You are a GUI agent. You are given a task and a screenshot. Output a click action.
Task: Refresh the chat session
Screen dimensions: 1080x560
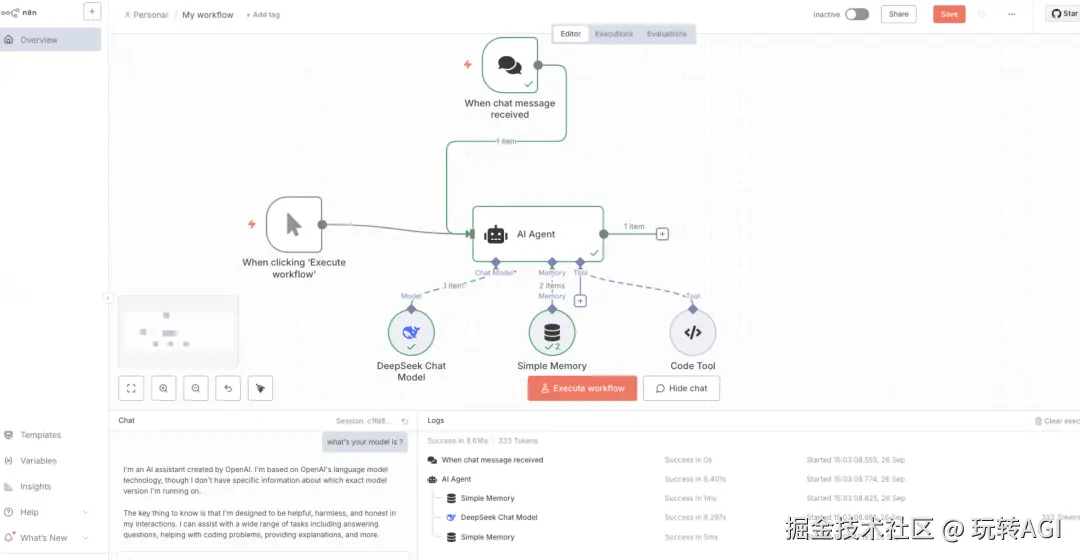pyautogui.click(x=405, y=421)
